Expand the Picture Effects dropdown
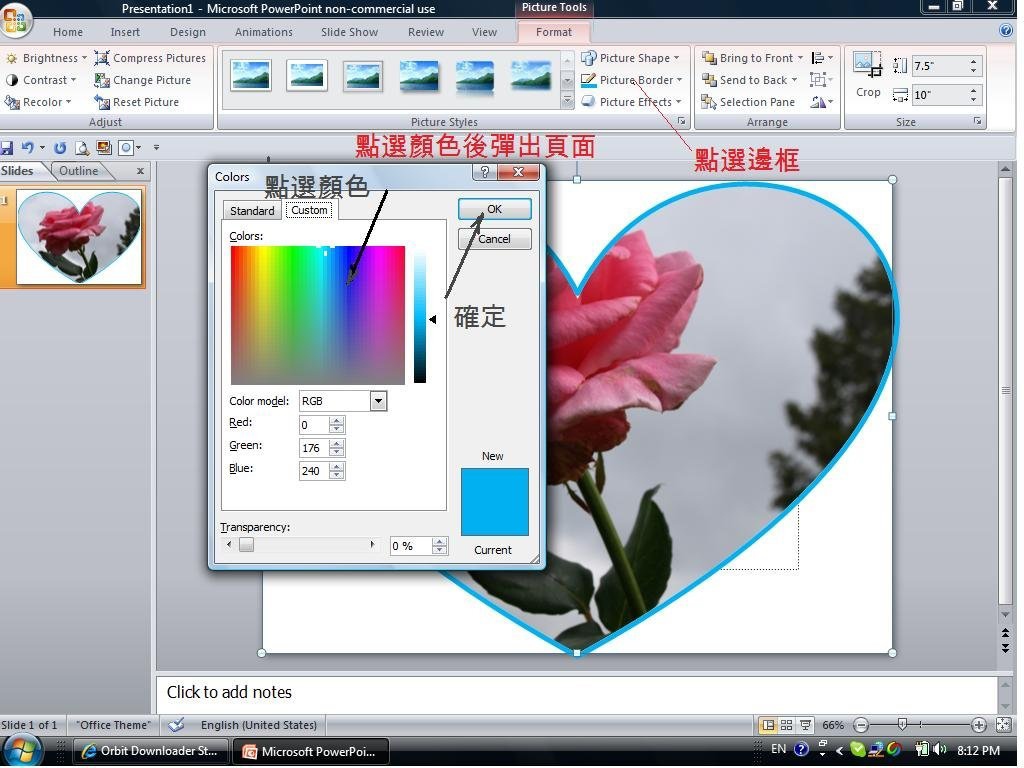This screenshot has width=1024, height=768. coord(679,102)
